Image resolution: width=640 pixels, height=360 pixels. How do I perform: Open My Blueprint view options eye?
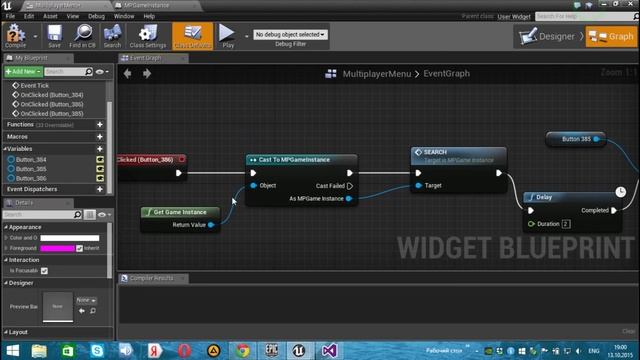click(x=102, y=72)
